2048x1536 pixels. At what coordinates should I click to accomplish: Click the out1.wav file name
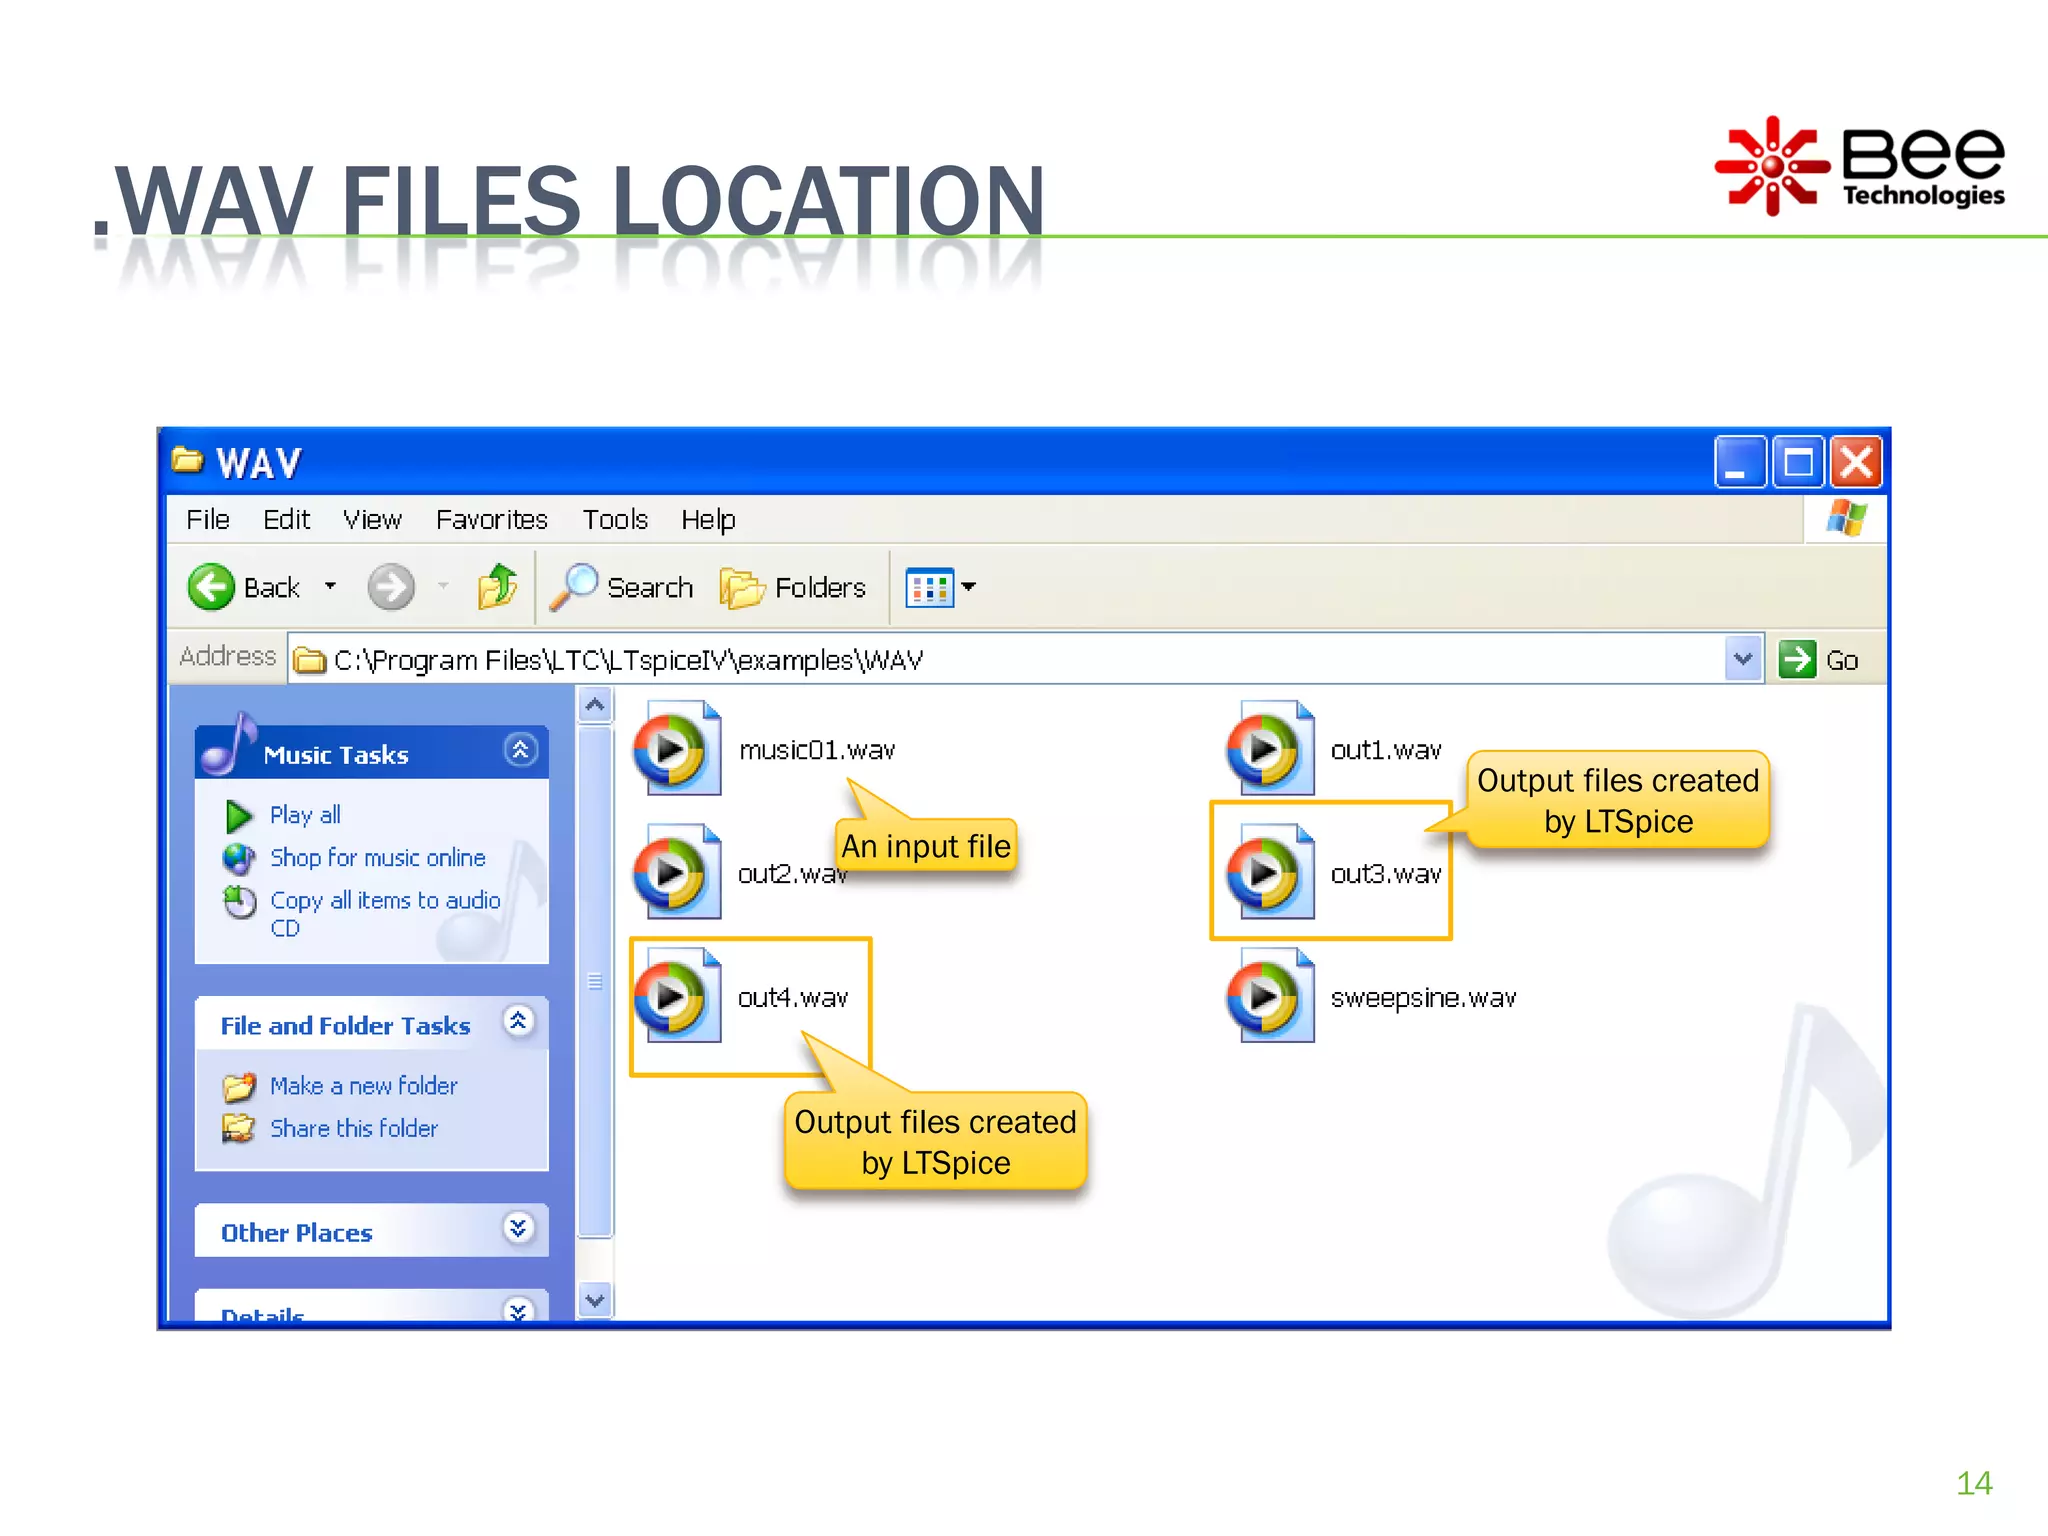pos(1386,750)
